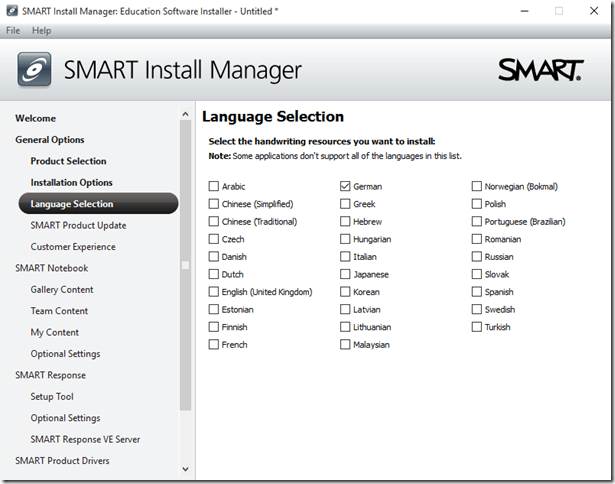Image resolution: width=615 pixels, height=484 pixels.
Task: Go to the Welcome page
Action: 36,118
